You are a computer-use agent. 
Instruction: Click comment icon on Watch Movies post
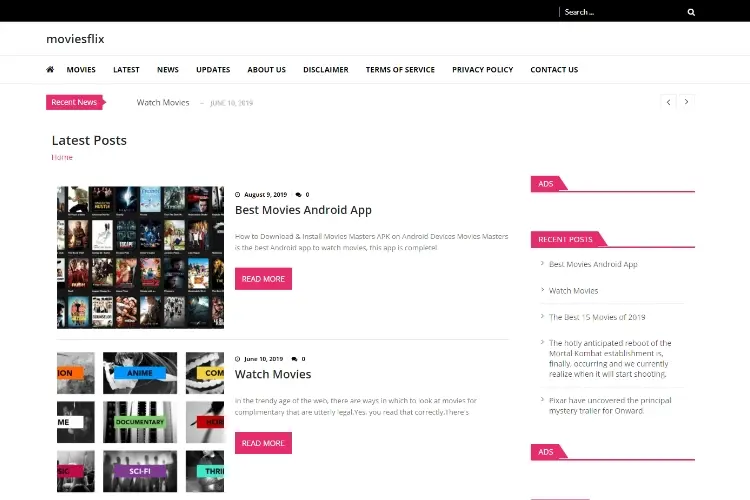pyautogui.click(x=294, y=359)
